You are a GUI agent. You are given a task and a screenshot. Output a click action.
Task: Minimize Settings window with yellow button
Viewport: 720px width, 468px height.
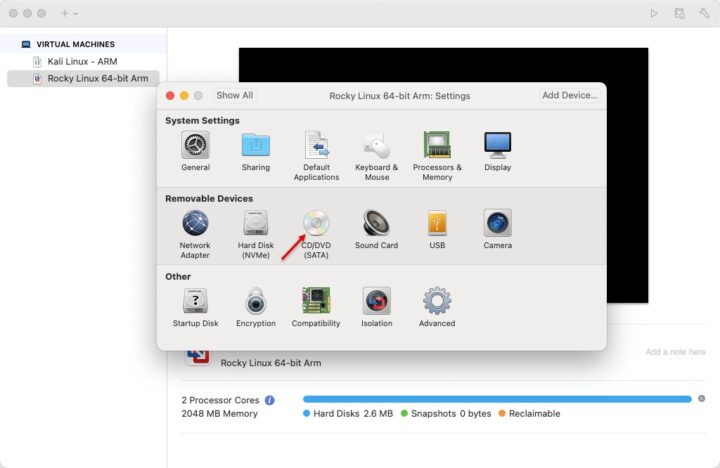184,96
